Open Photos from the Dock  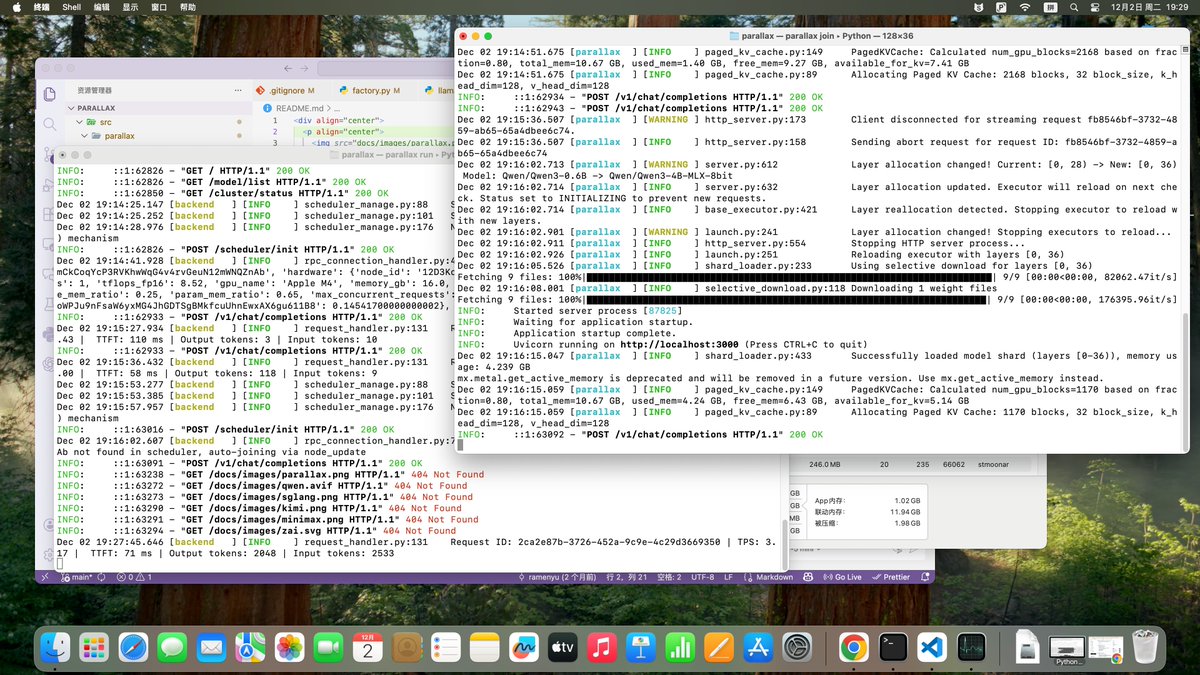(289, 647)
